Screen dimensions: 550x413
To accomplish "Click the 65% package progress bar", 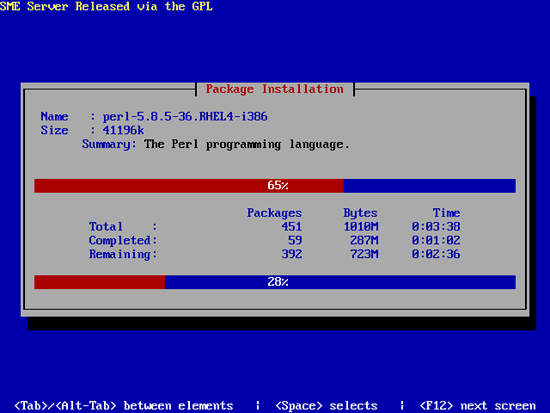I will pos(275,186).
